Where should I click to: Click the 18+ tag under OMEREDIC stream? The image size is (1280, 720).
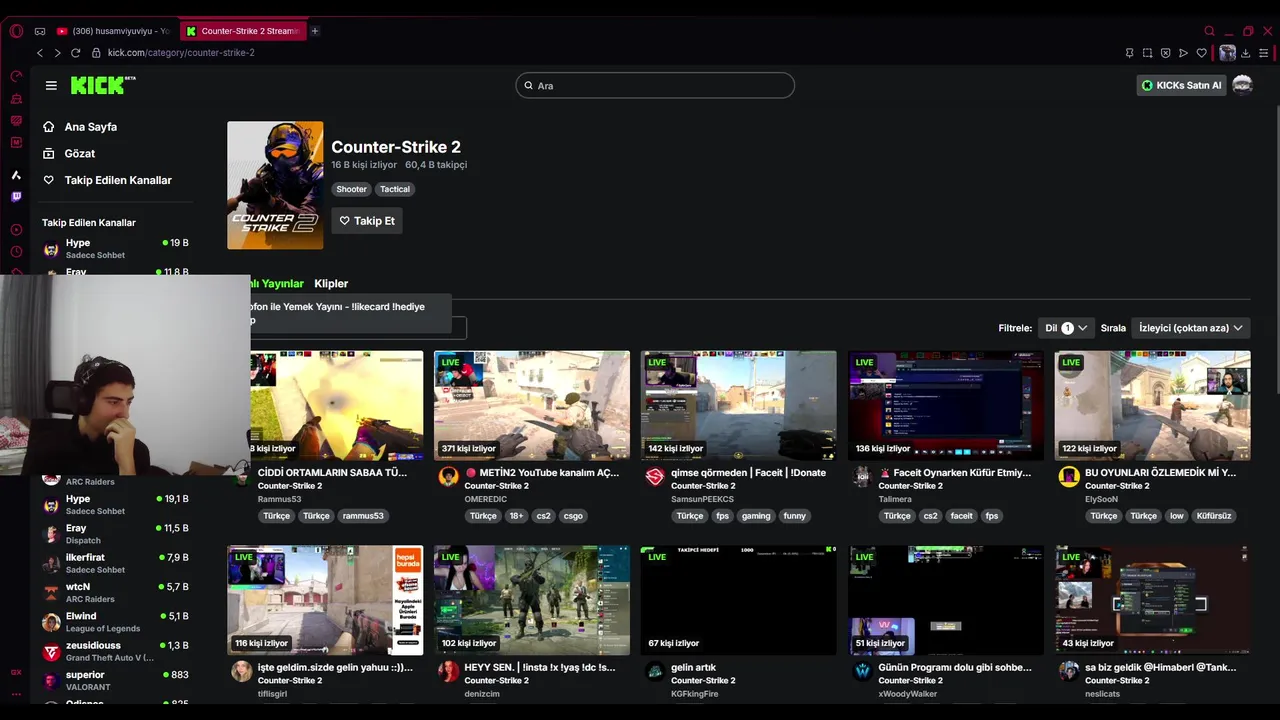click(516, 516)
